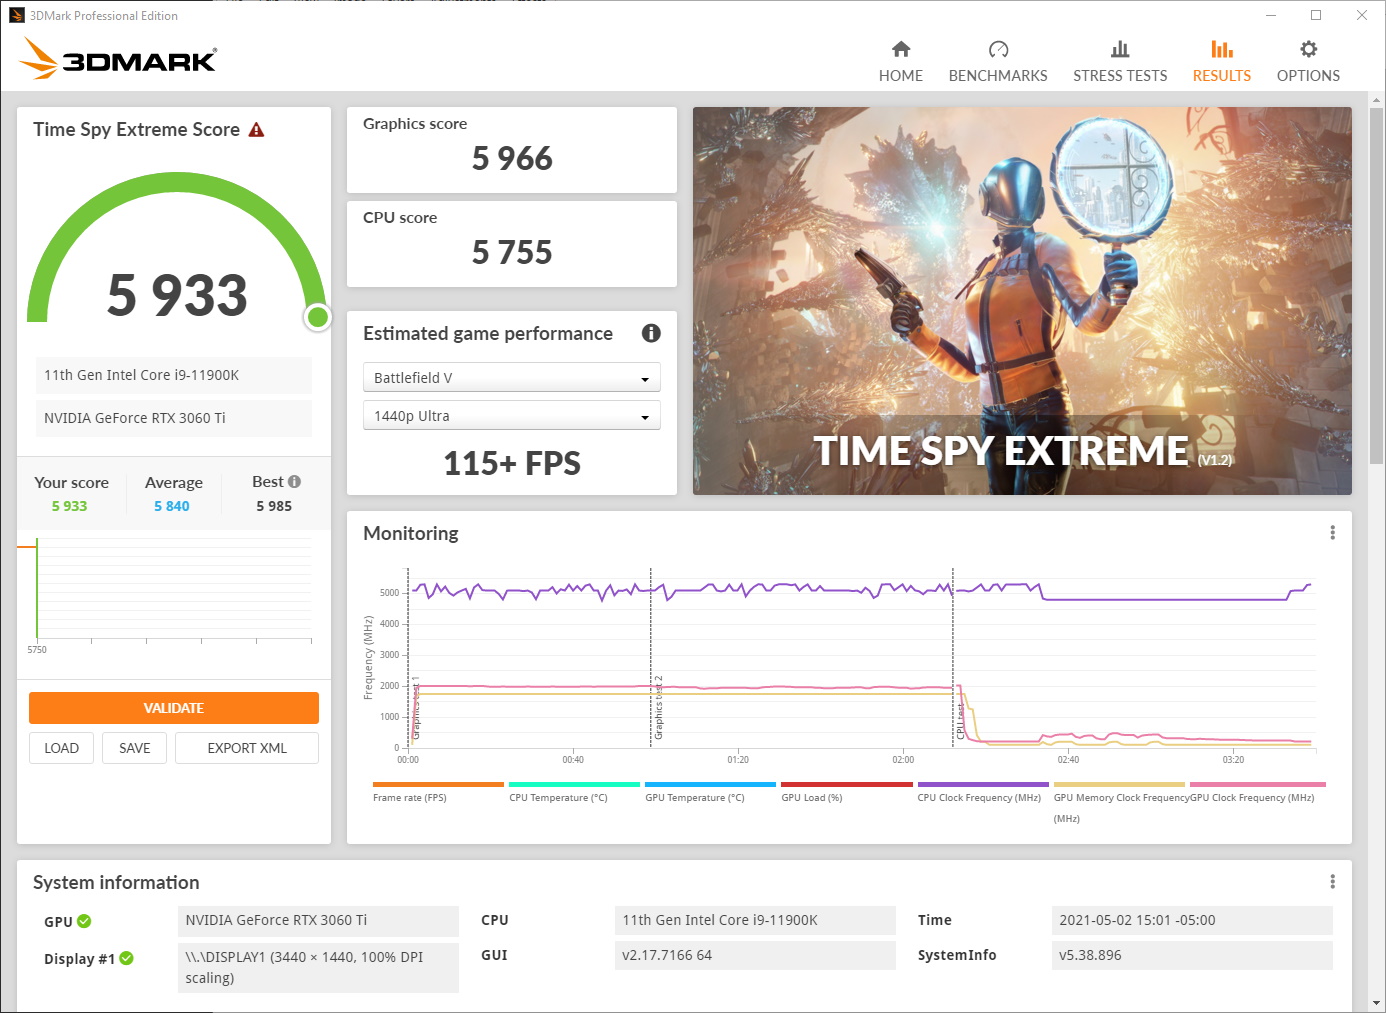Click the Home icon in navigation

901,49
